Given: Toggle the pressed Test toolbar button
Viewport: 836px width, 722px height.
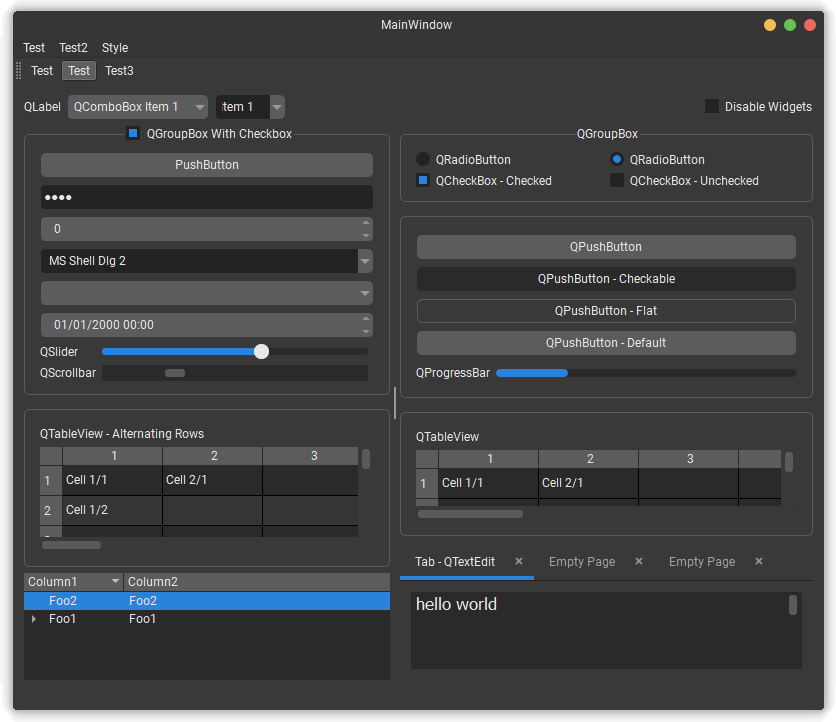Looking at the screenshot, I should 78,70.
